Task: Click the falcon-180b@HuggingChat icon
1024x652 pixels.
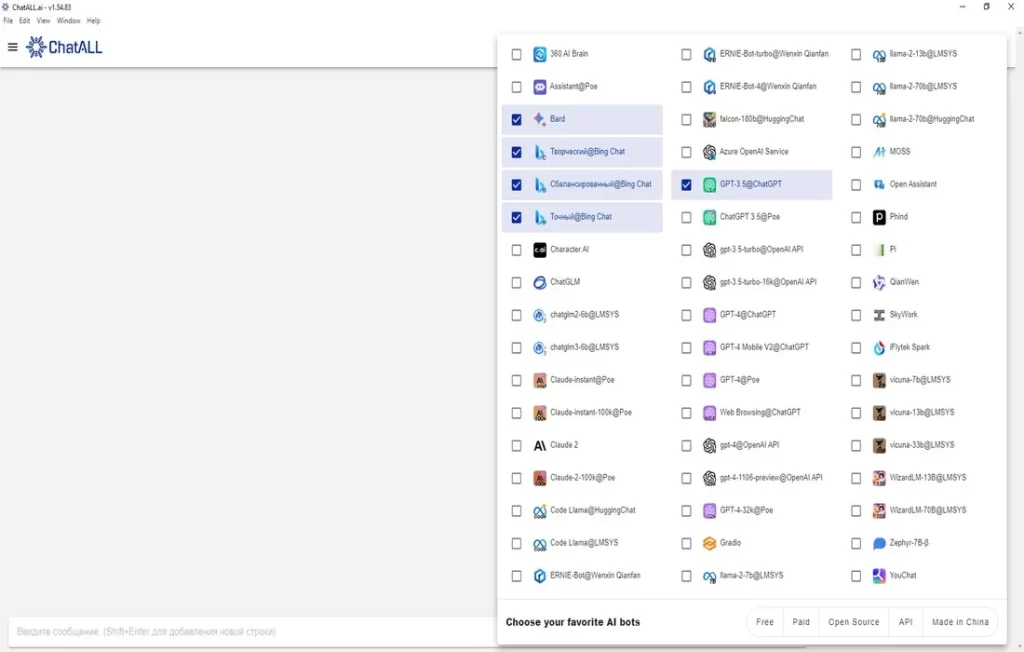Action: click(x=709, y=120)
